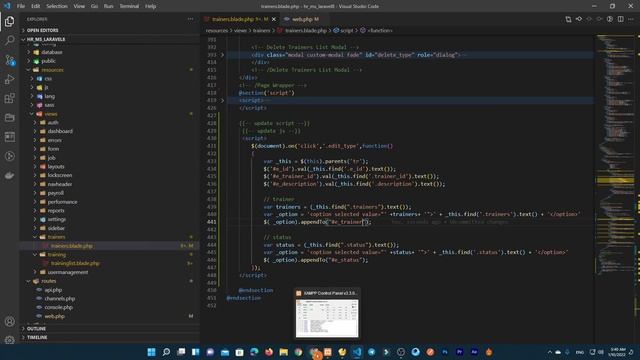Click the Visual Studio Code taskbar icon
The image size is (640, 360).
(x=357, y=352)
